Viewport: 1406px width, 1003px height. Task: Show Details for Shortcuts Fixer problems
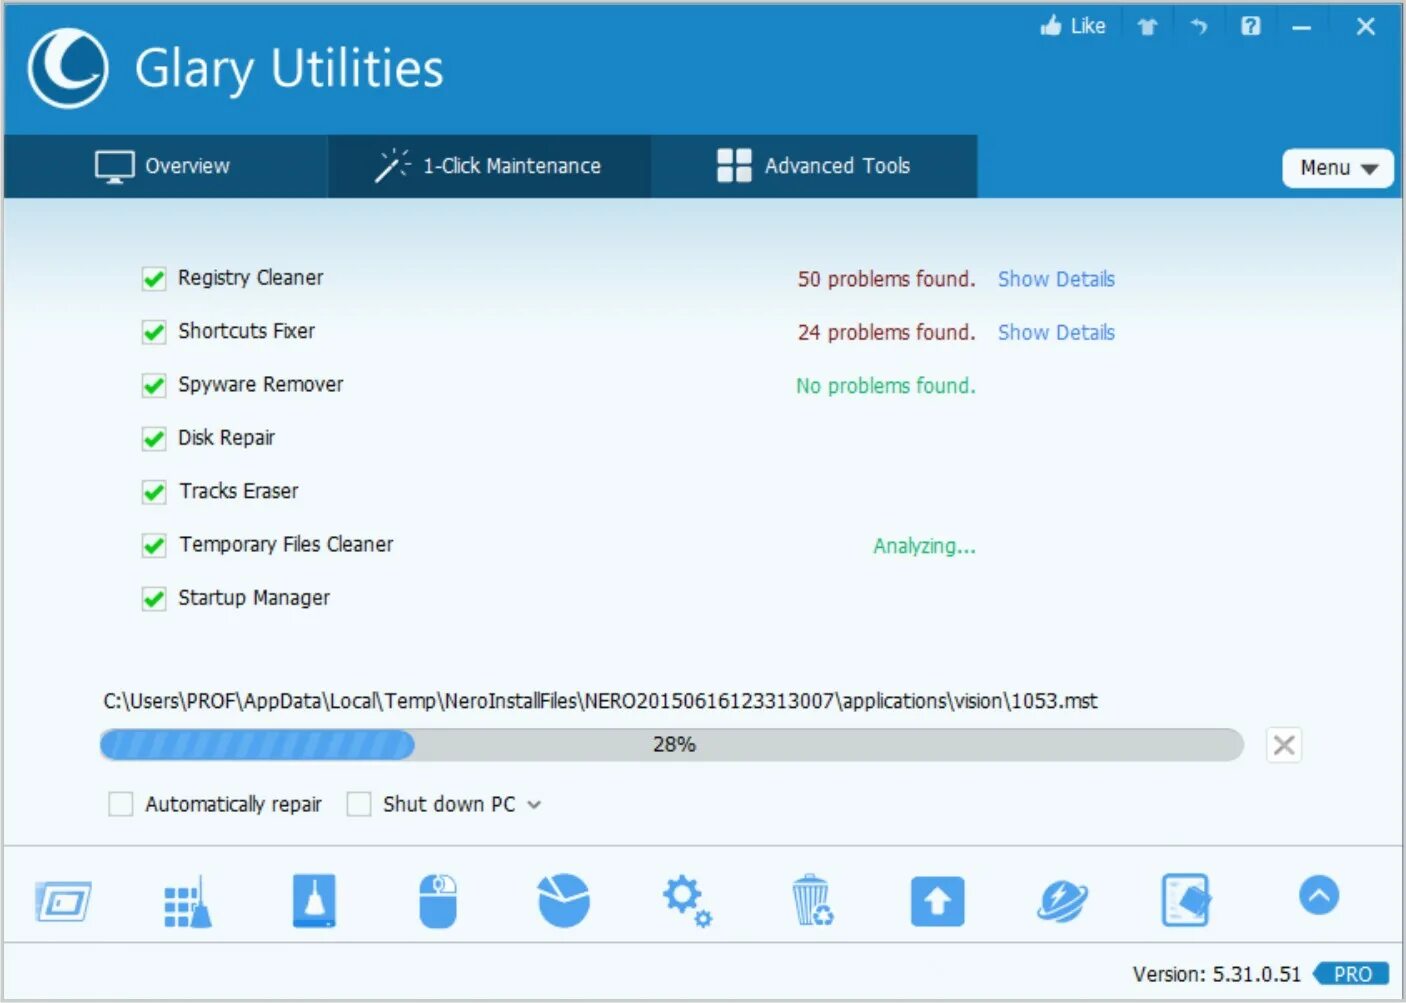pos(1056,332)
